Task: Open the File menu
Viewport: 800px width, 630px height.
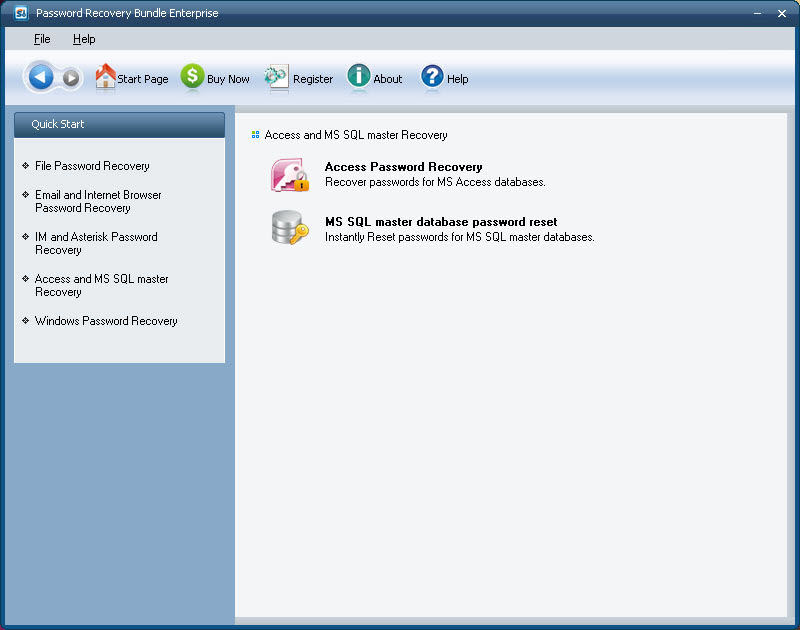Action: [42, 39]
